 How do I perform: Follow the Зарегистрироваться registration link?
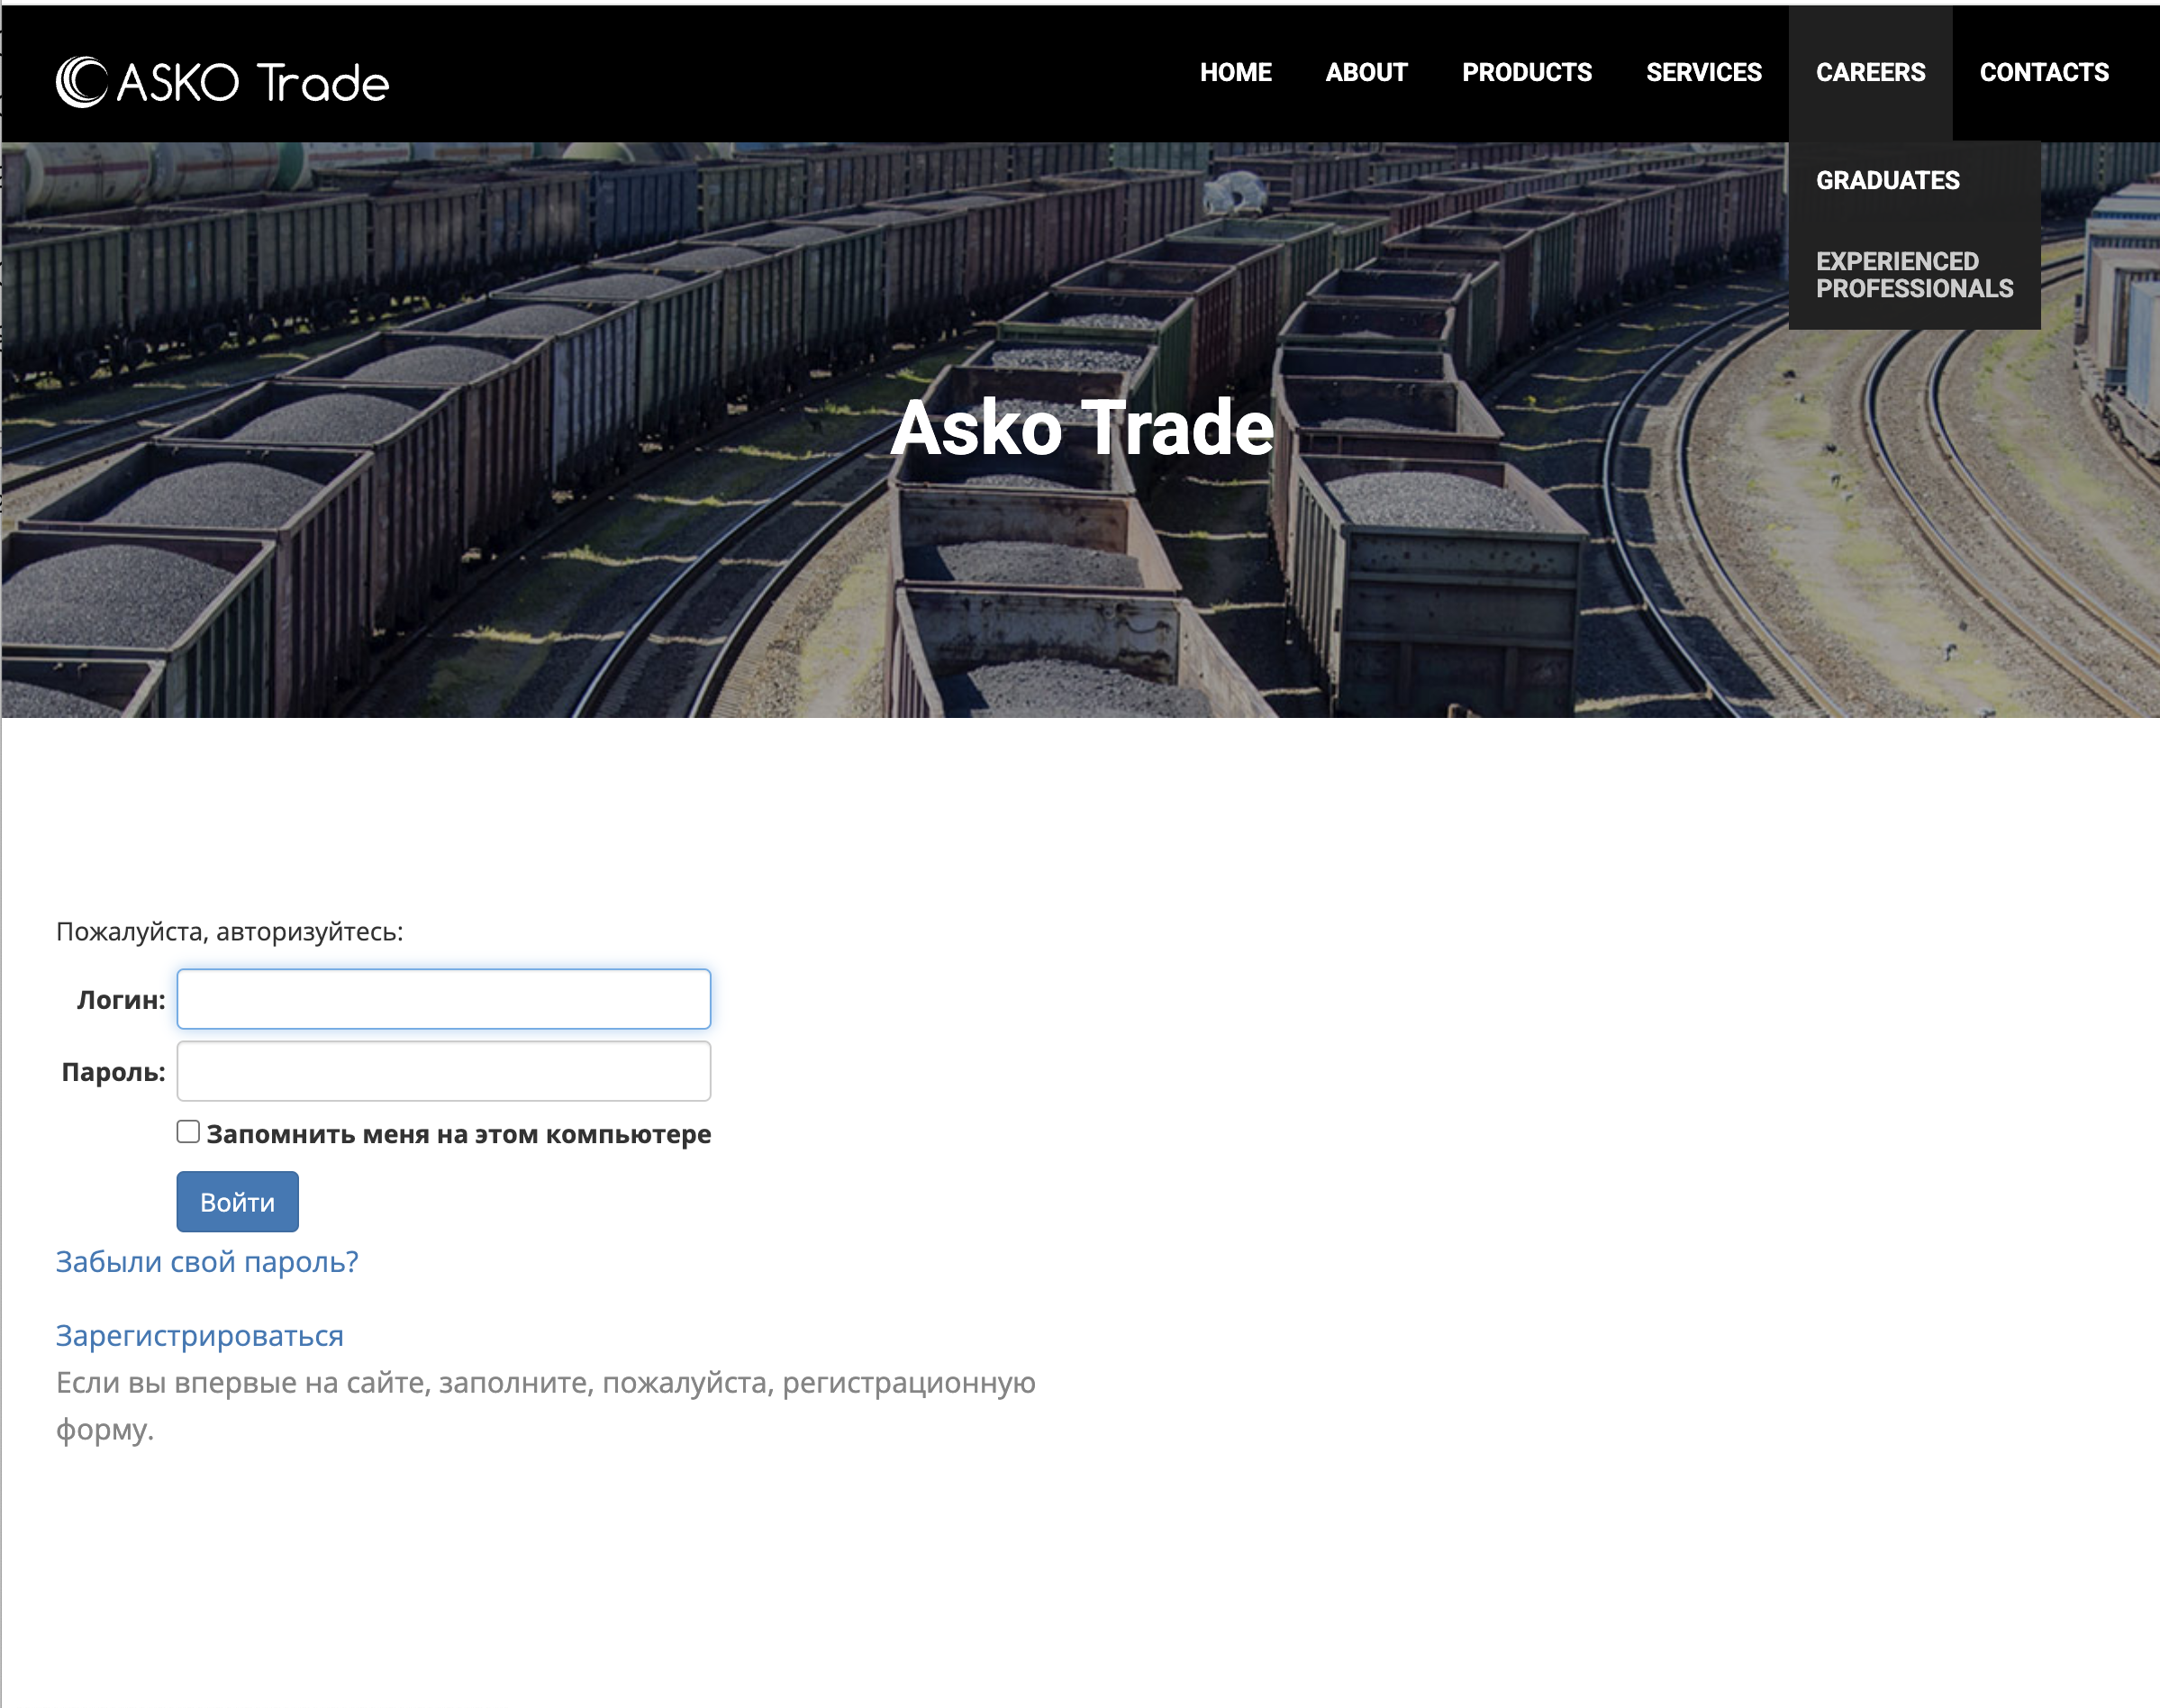pos(199,1336)
